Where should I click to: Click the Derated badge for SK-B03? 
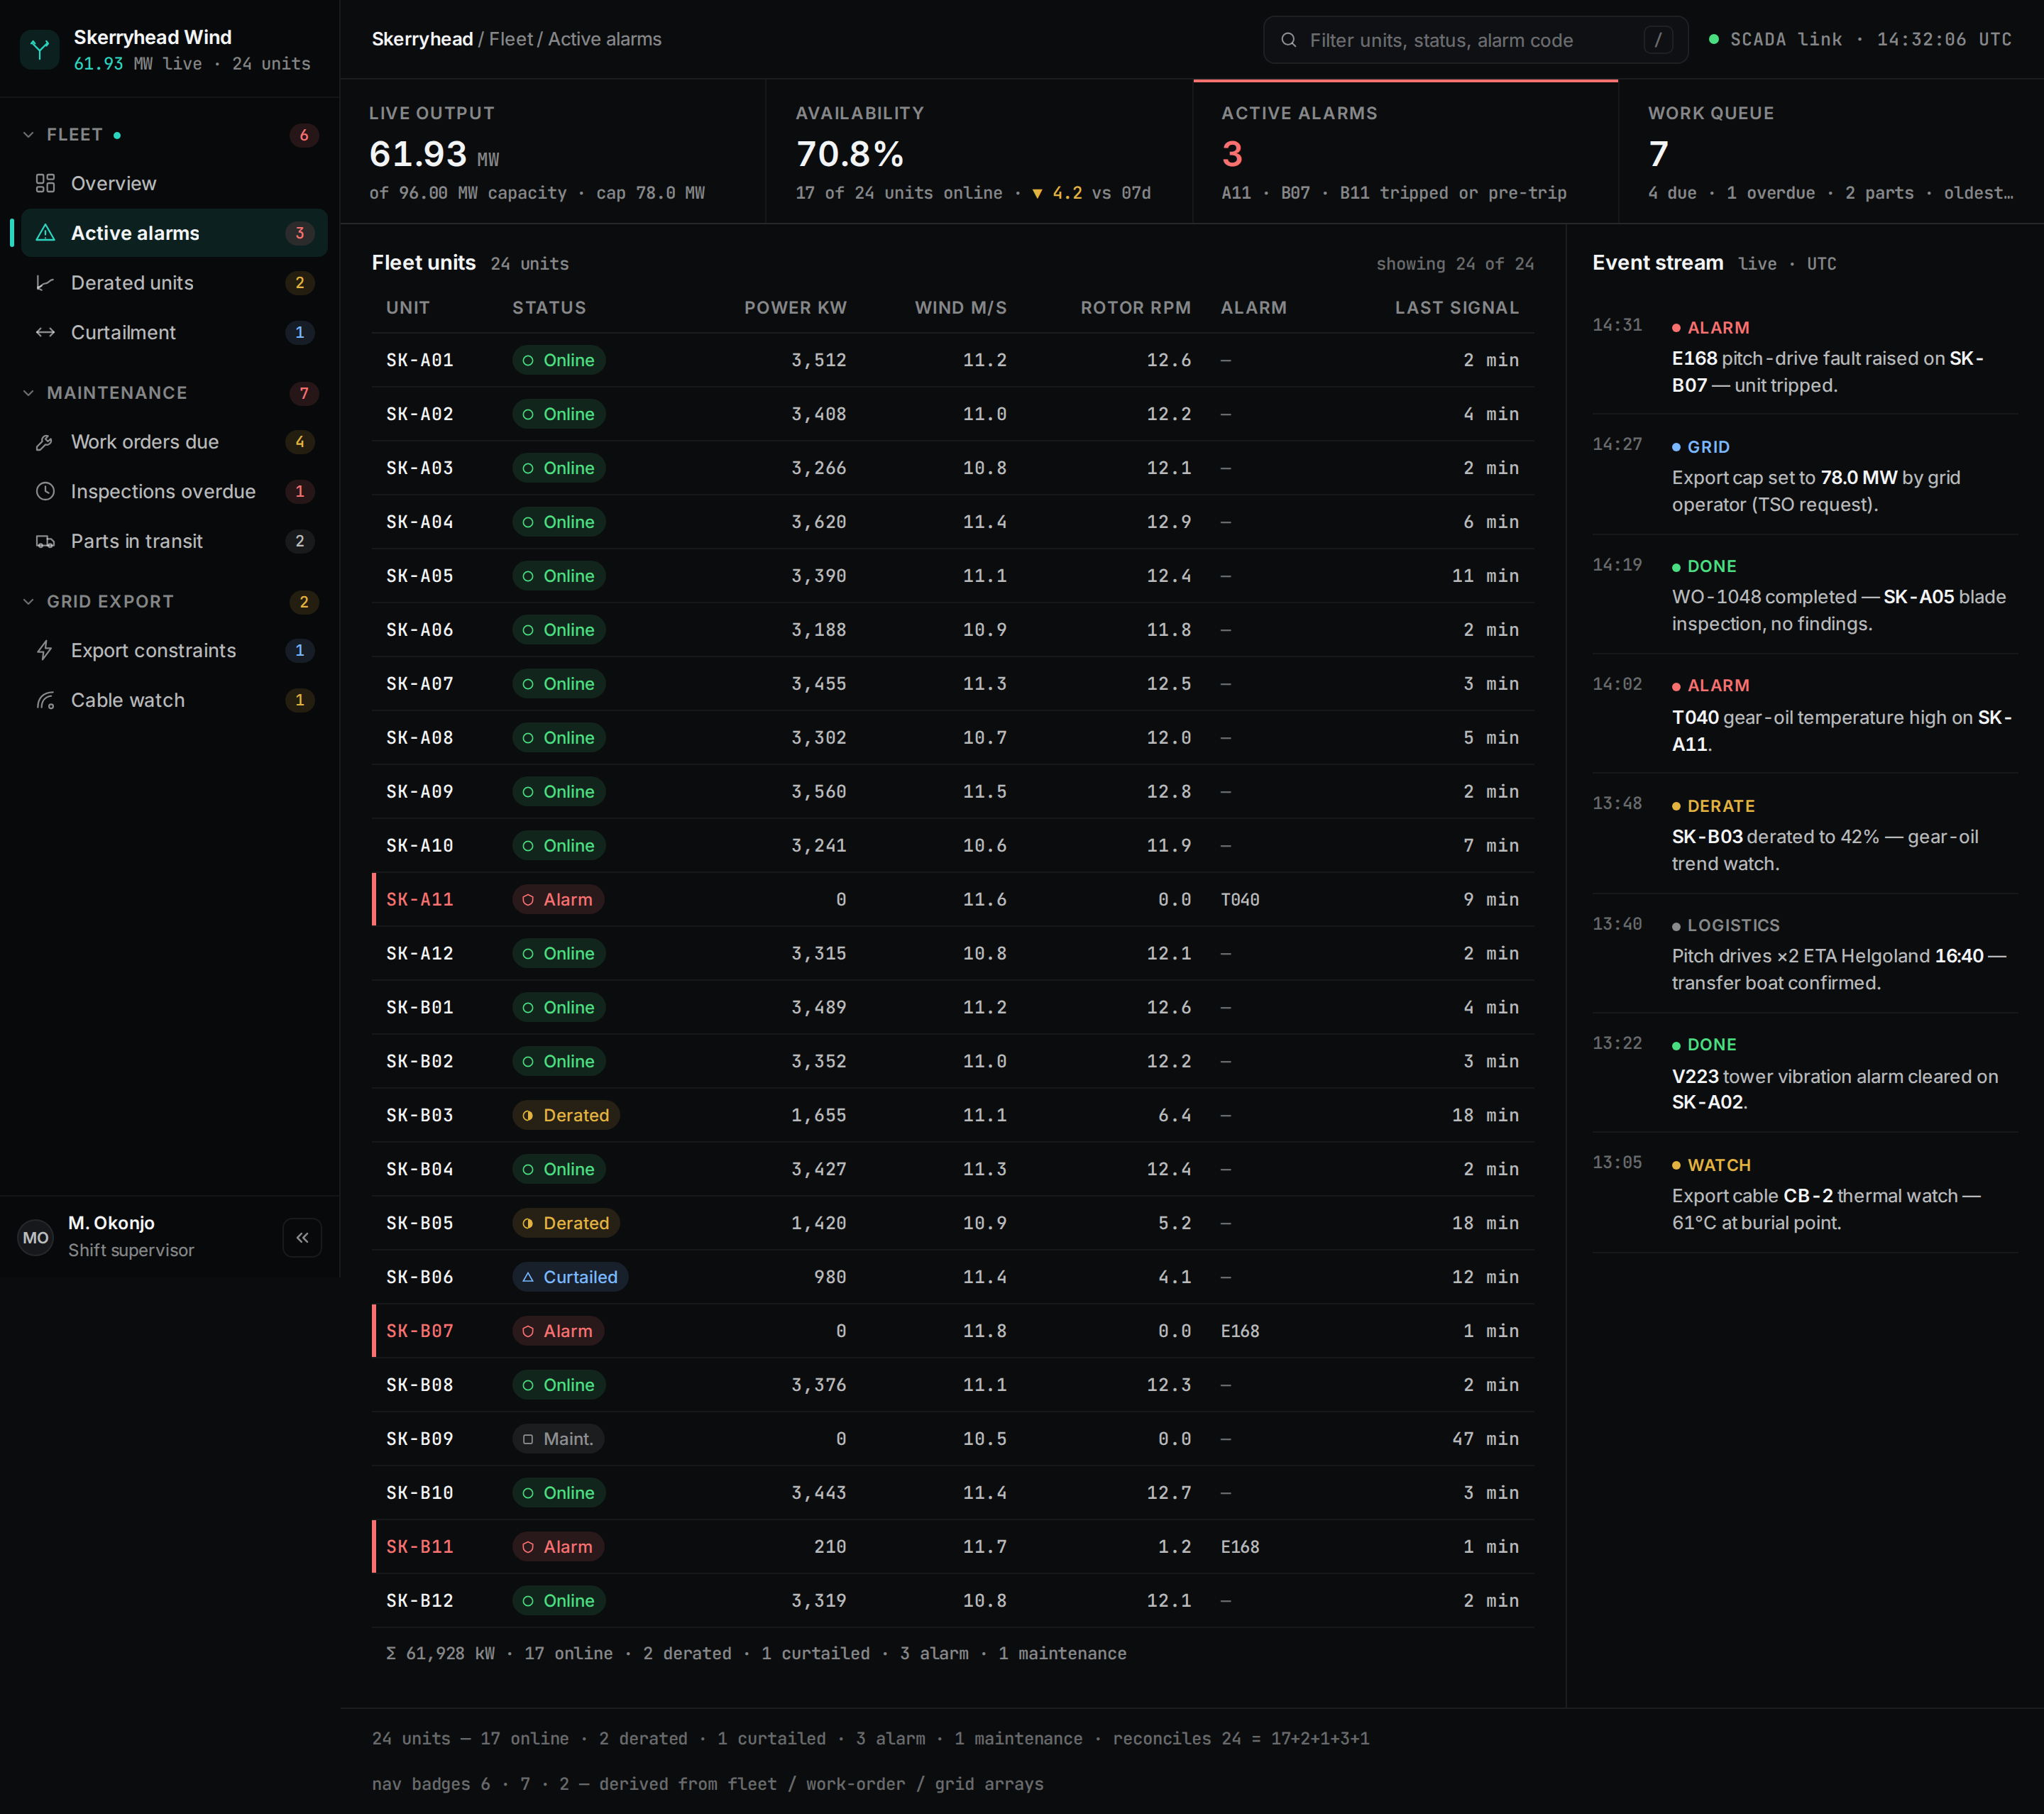pyautogui.click(x=566, y=1115)
